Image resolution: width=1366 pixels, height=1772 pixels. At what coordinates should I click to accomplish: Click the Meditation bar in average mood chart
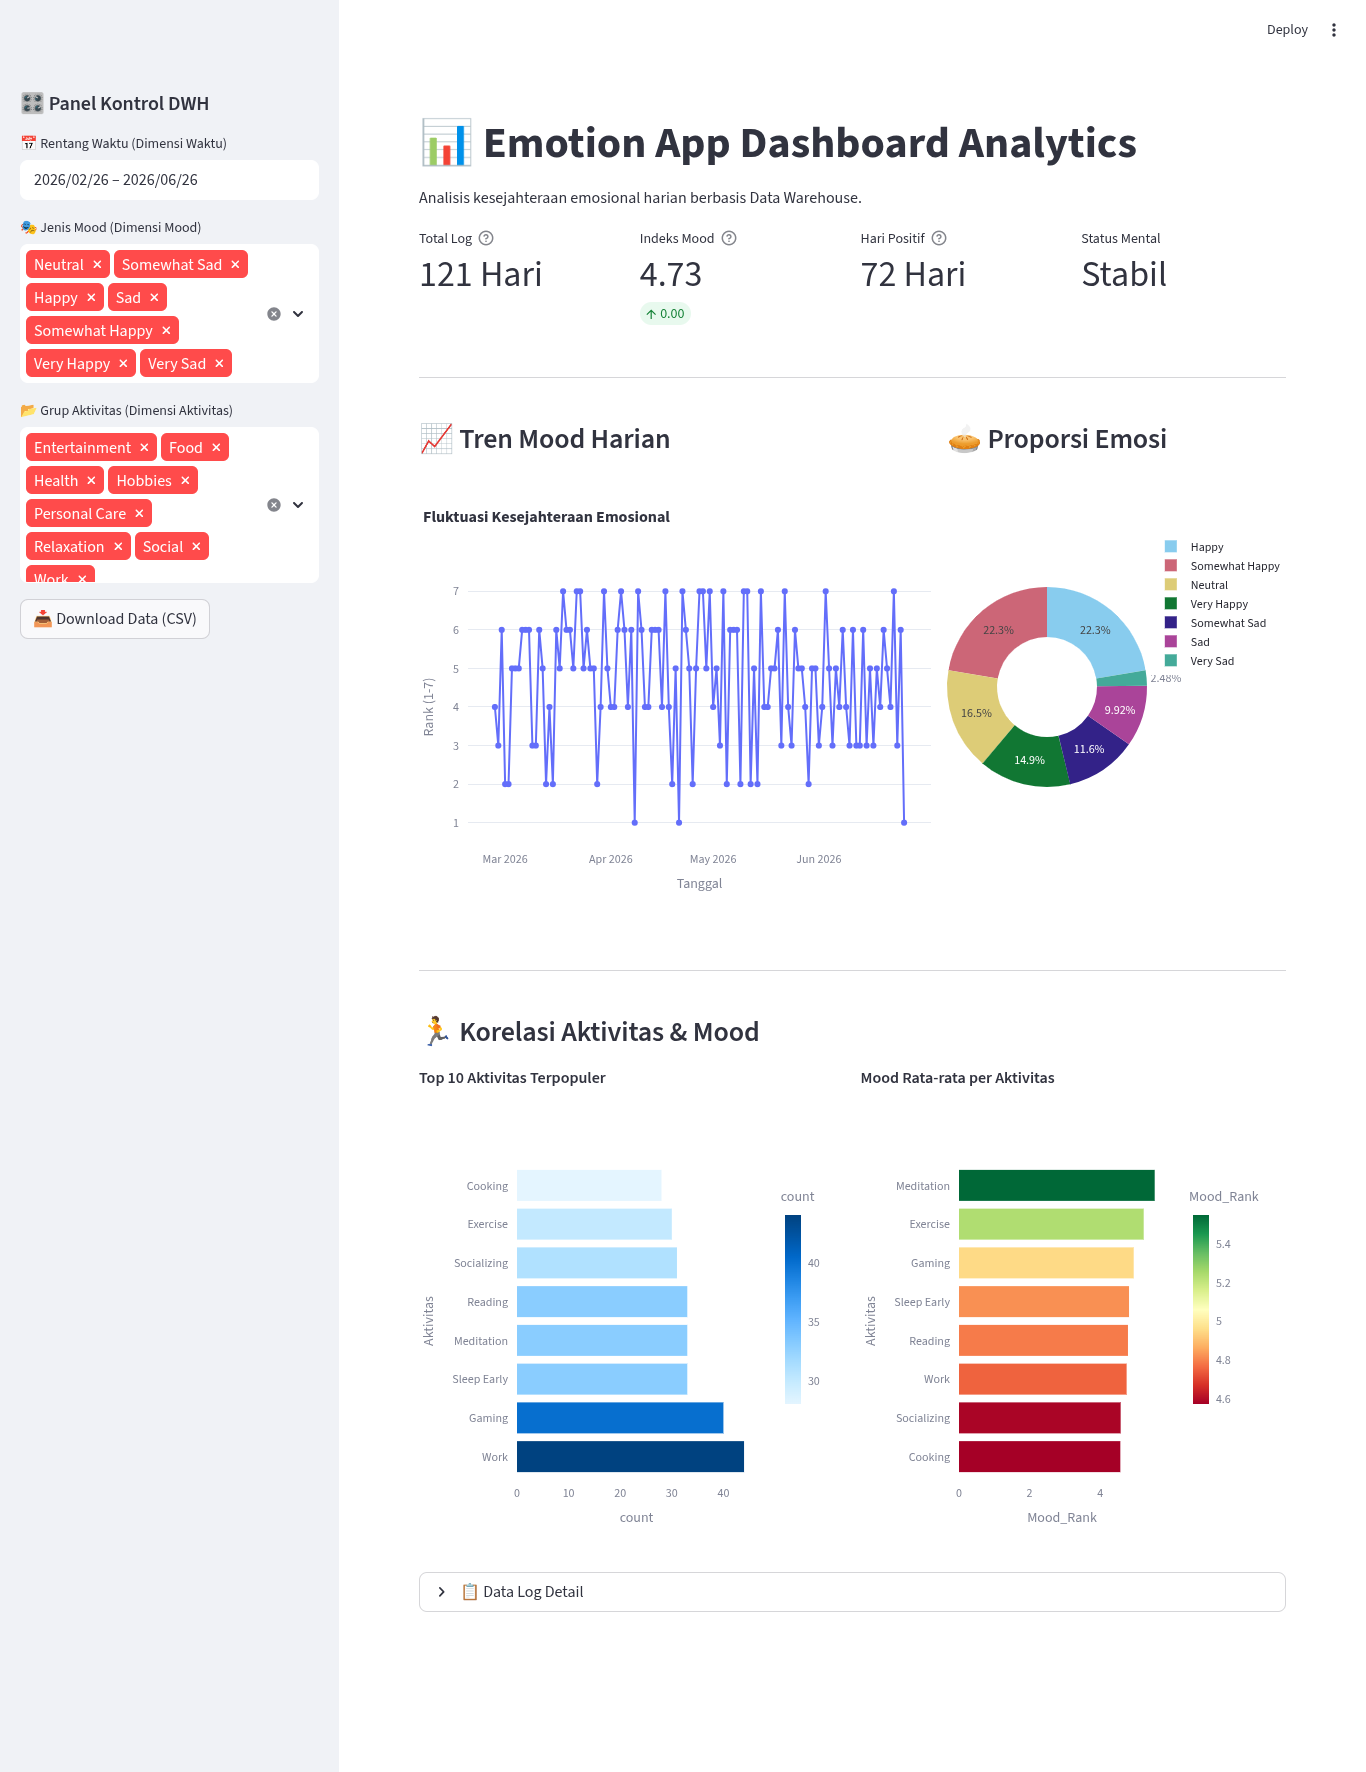click(1056, 1186)
